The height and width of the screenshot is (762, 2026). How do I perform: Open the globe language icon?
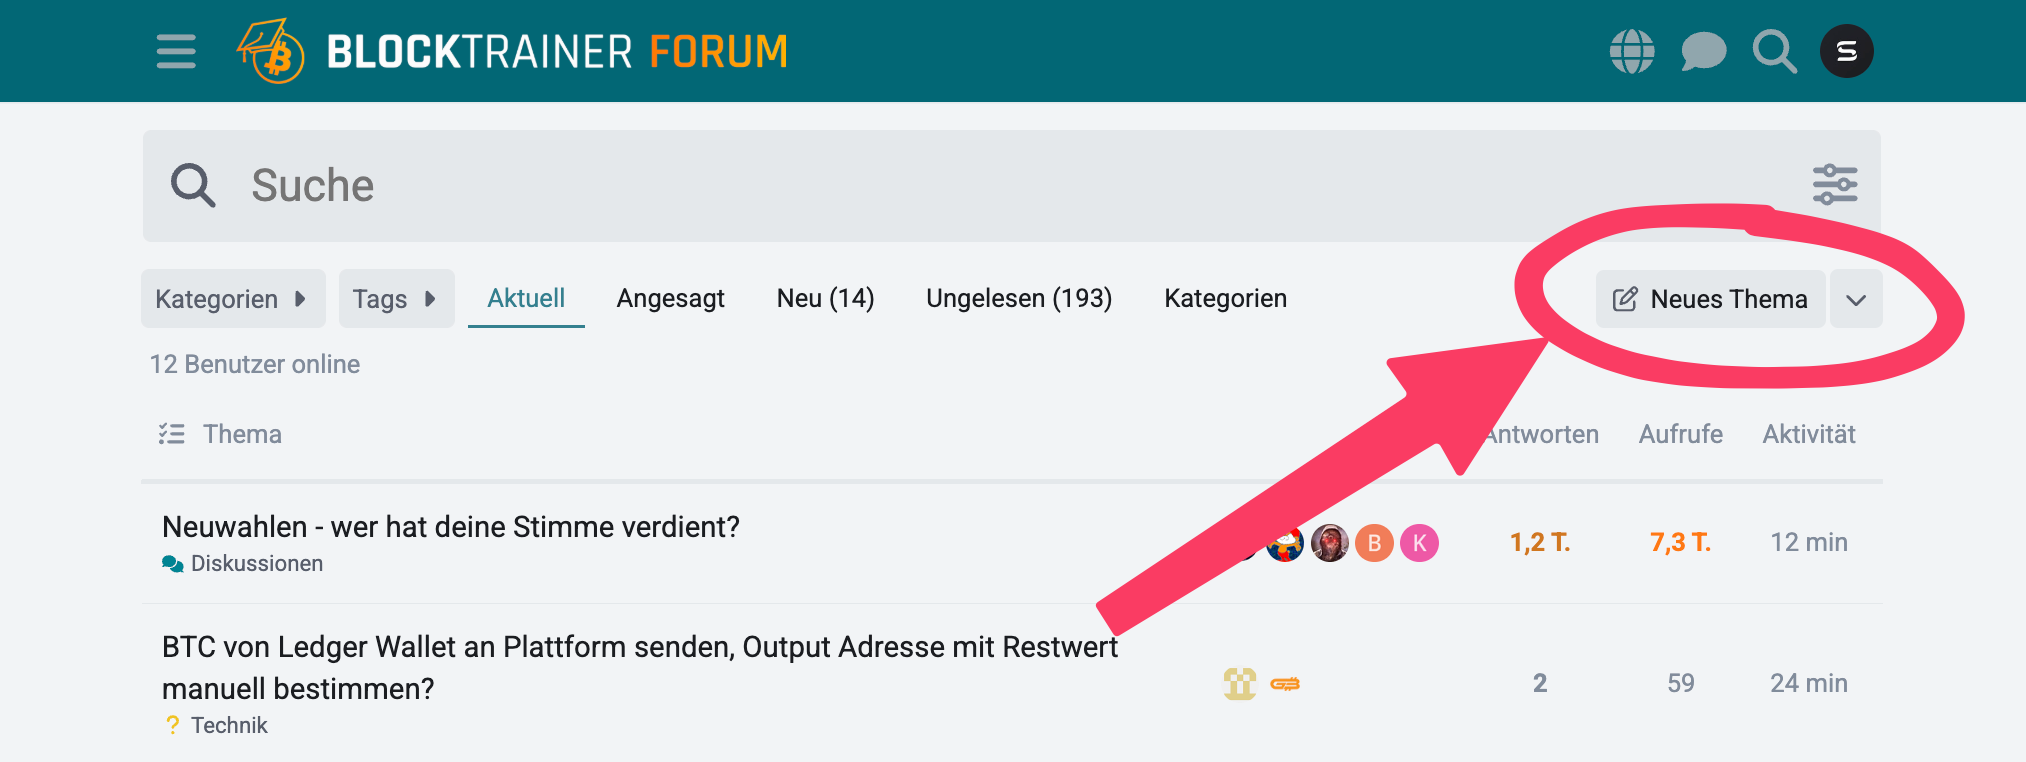click(1631, 51)
